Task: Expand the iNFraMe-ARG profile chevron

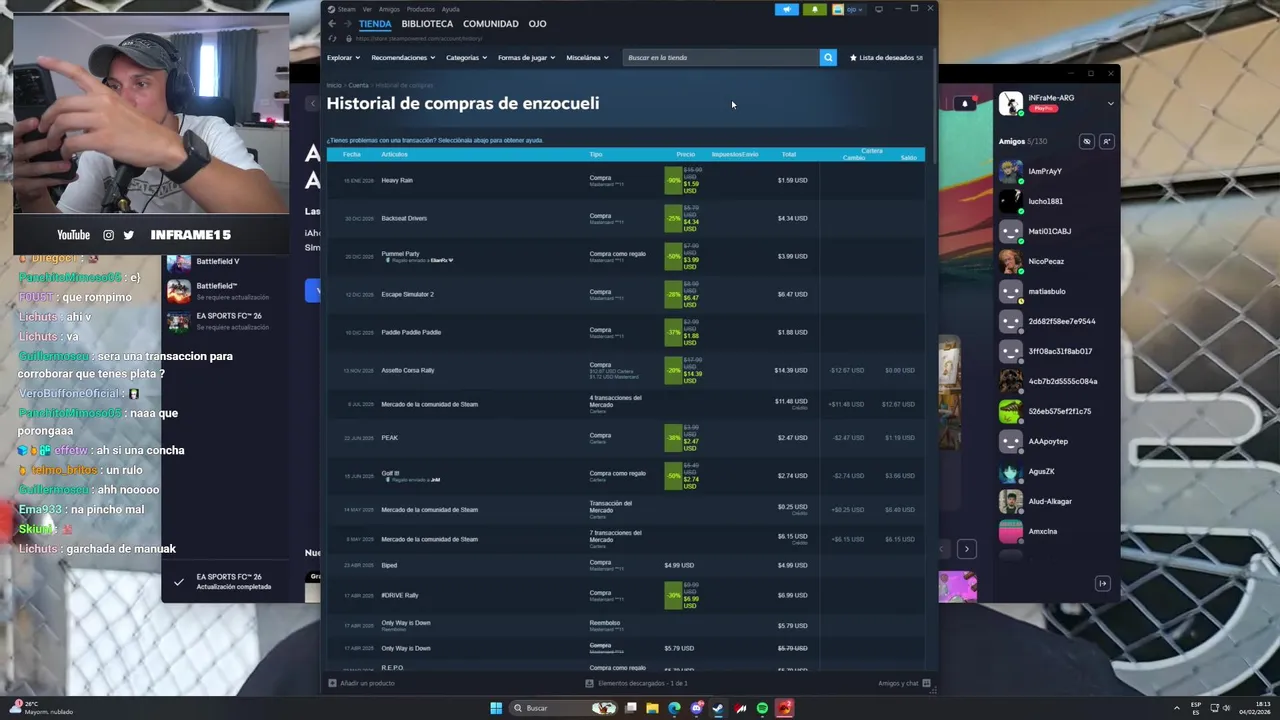Action: click(x=1110, y=102)
